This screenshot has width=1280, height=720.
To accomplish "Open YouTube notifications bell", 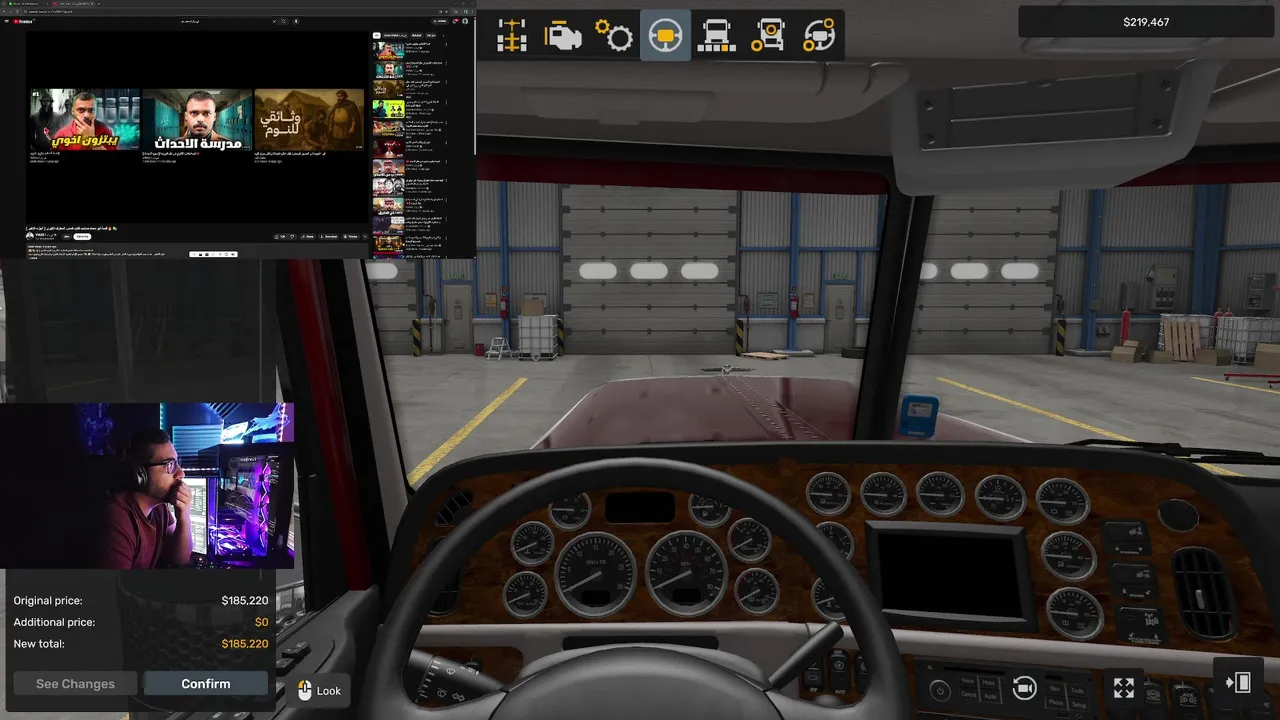I will (x=455, y=21).
